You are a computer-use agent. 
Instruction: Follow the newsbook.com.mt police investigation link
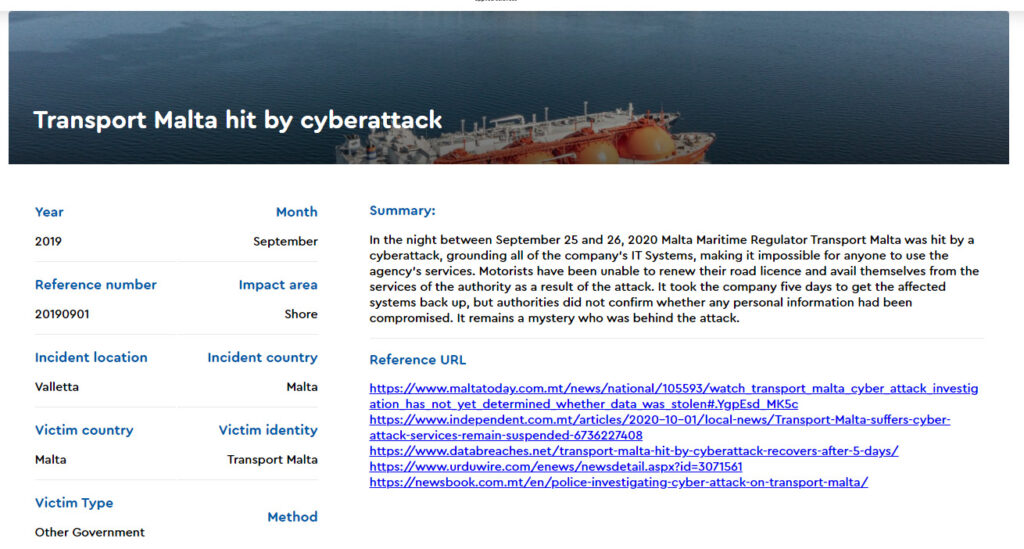[x=618, y=482]
